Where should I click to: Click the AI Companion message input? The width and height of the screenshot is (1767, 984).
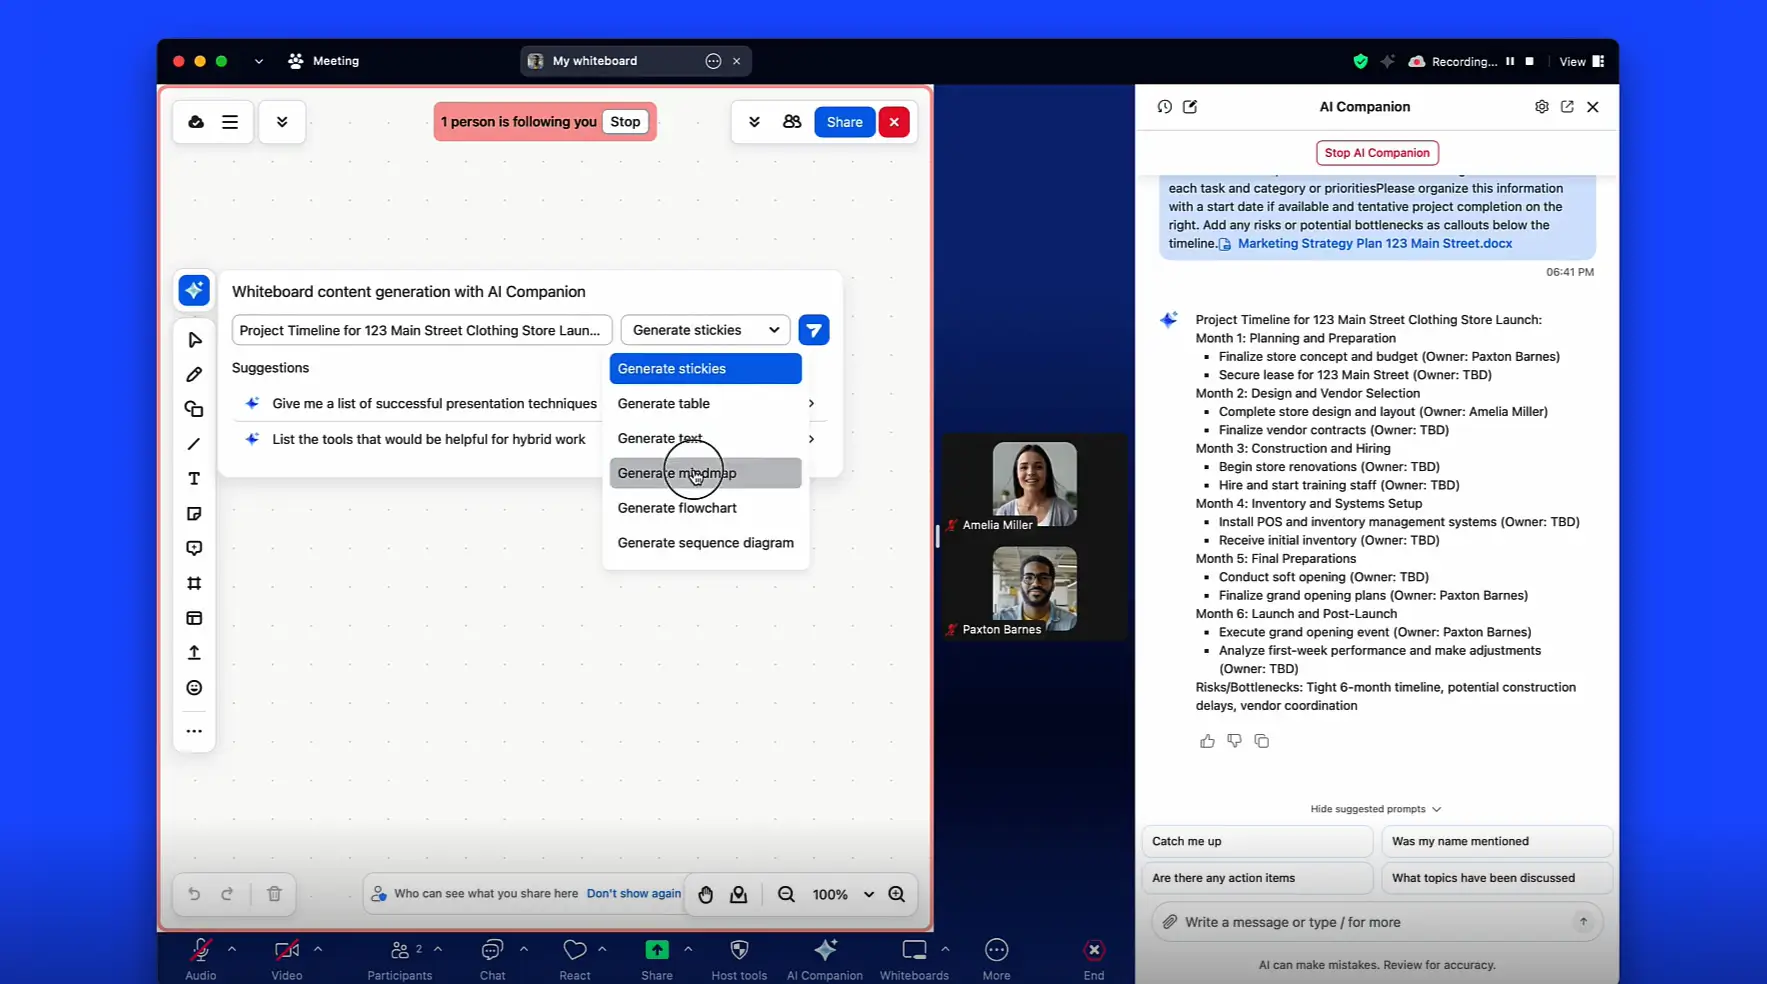pyautogui.click(x=1376, y=922)
